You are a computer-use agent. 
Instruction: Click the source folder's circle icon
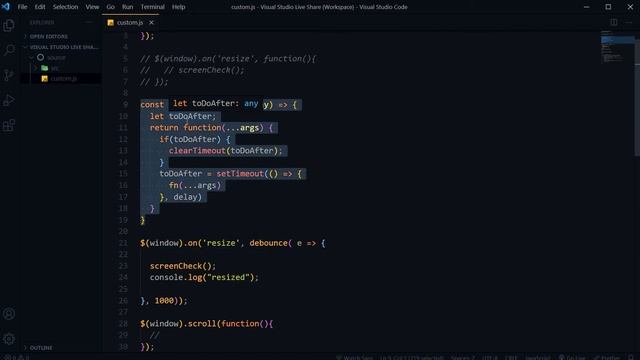click(40, 58)
